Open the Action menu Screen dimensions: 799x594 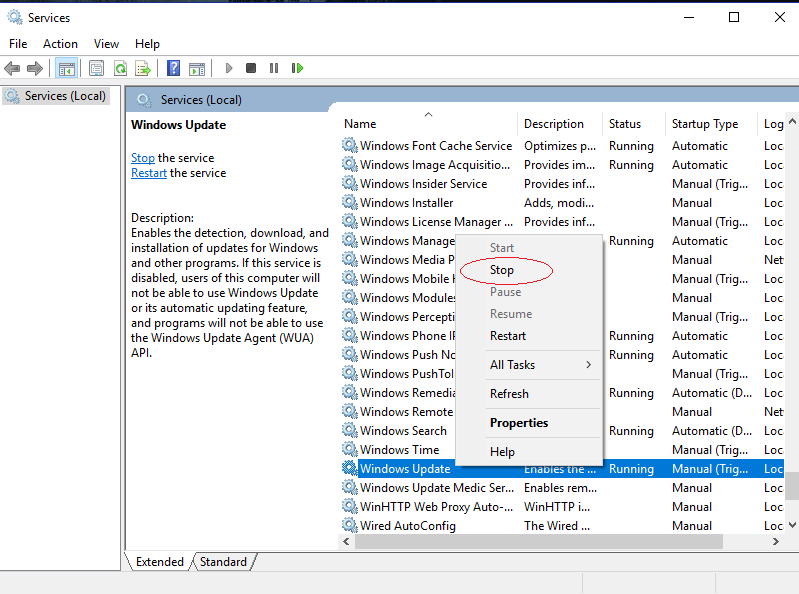click(60, 44)
